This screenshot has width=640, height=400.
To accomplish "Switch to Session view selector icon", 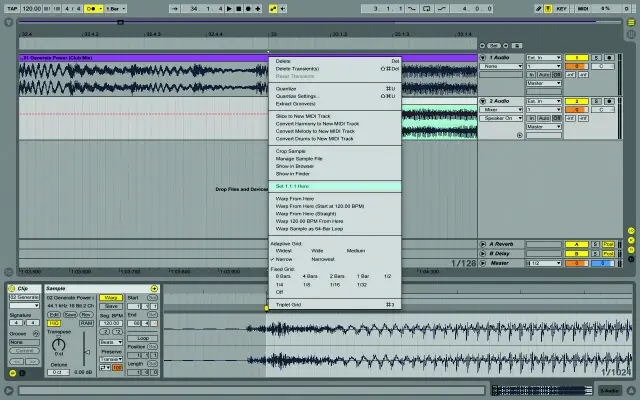I will (x=631, y=35).
